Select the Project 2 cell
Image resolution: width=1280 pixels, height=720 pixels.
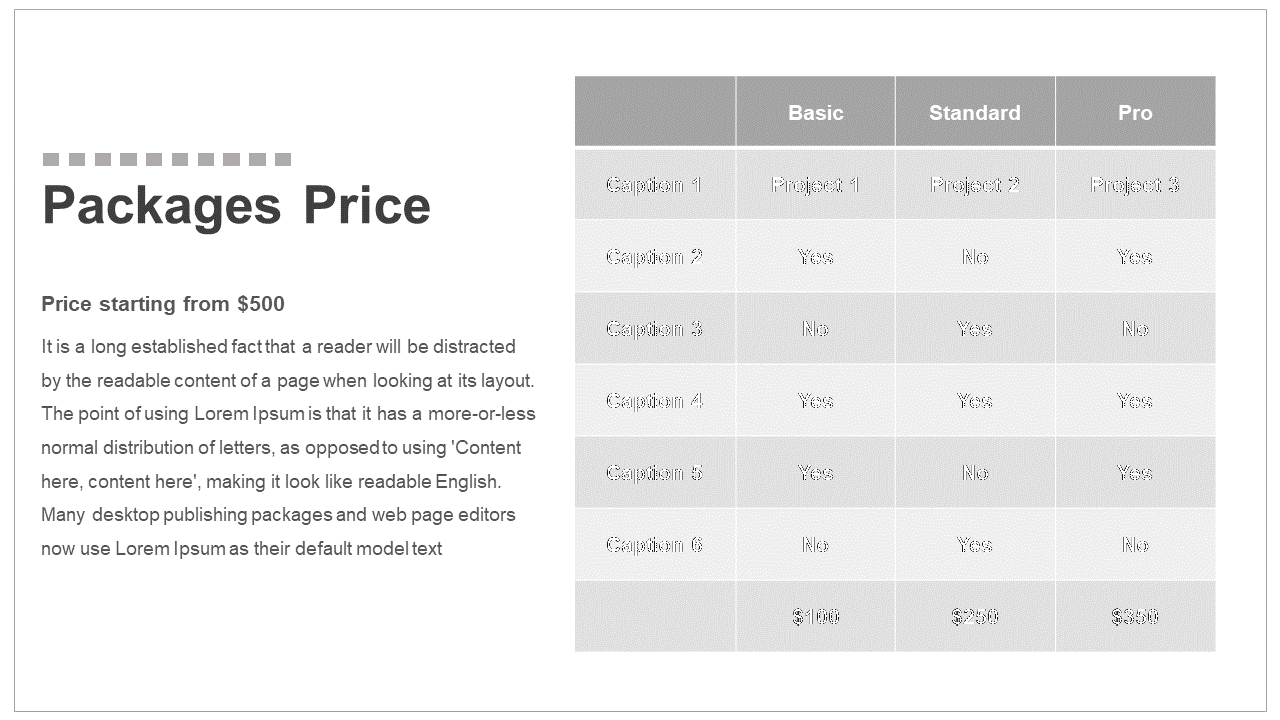point(975,185)
